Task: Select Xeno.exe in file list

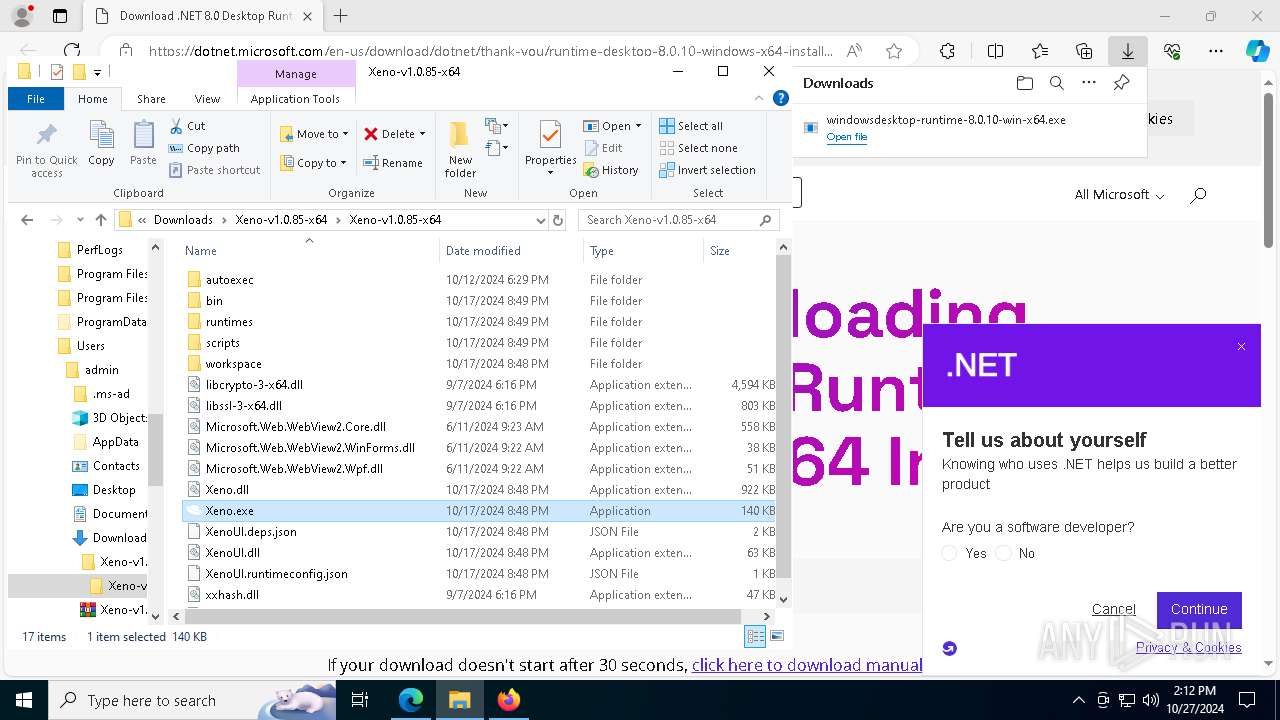Action: tap(479, 511)
